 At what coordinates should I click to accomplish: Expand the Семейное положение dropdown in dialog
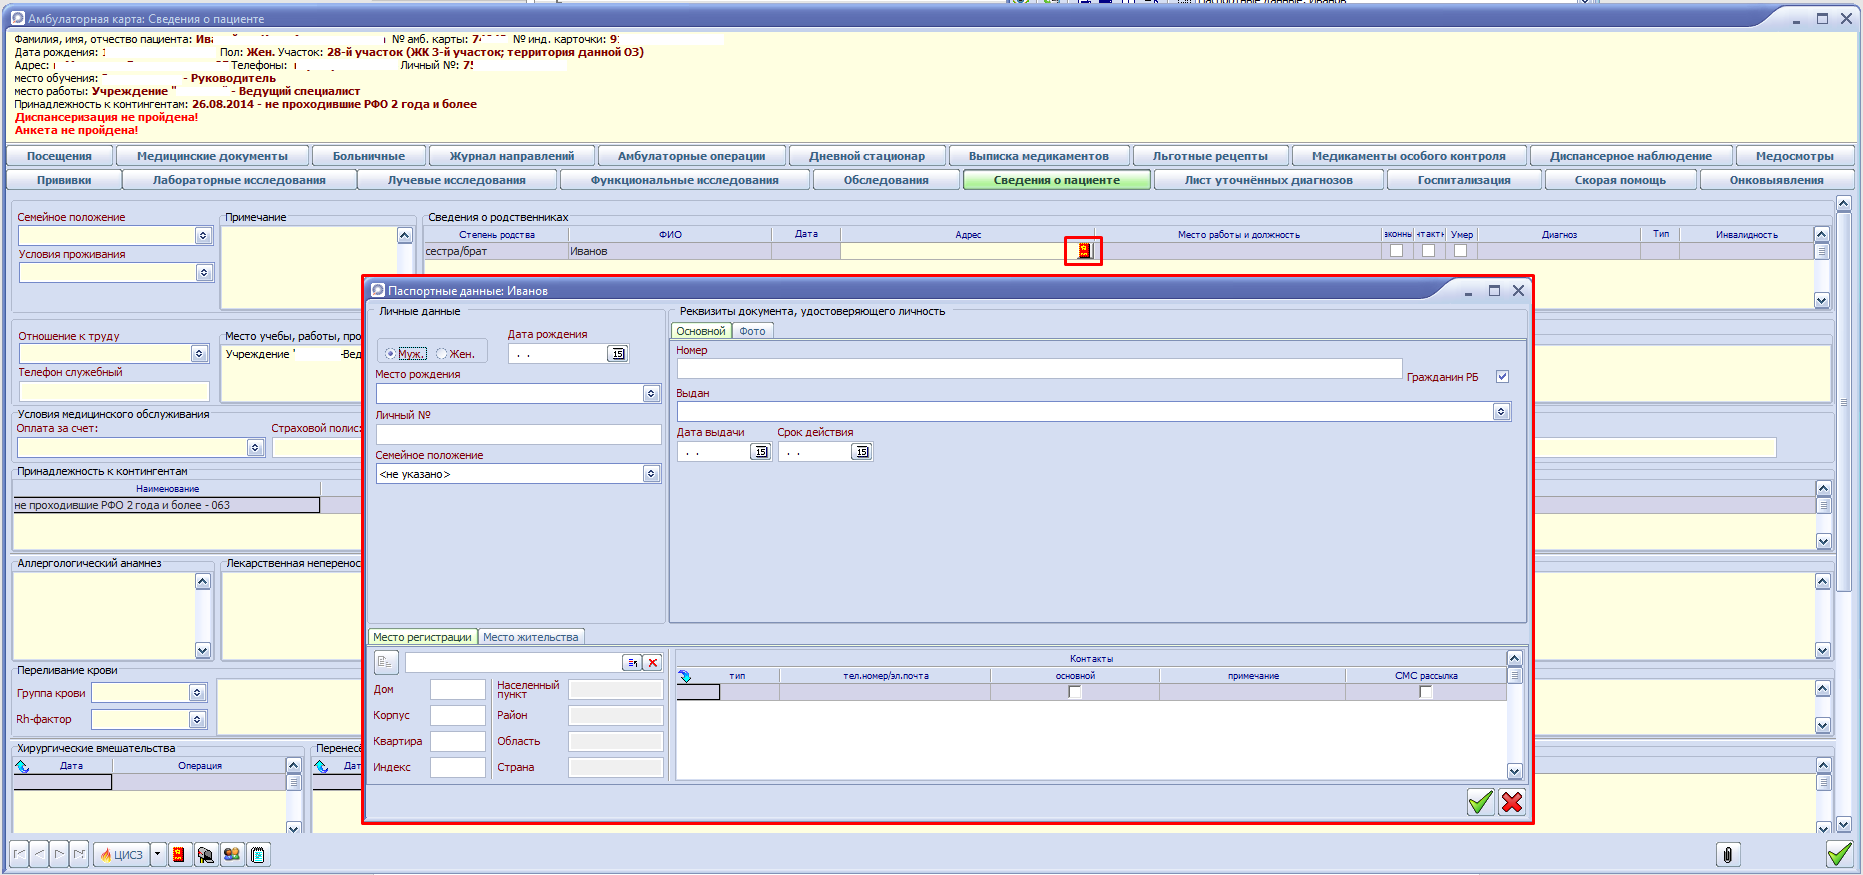pyautogui.click(x=651, y=474)
